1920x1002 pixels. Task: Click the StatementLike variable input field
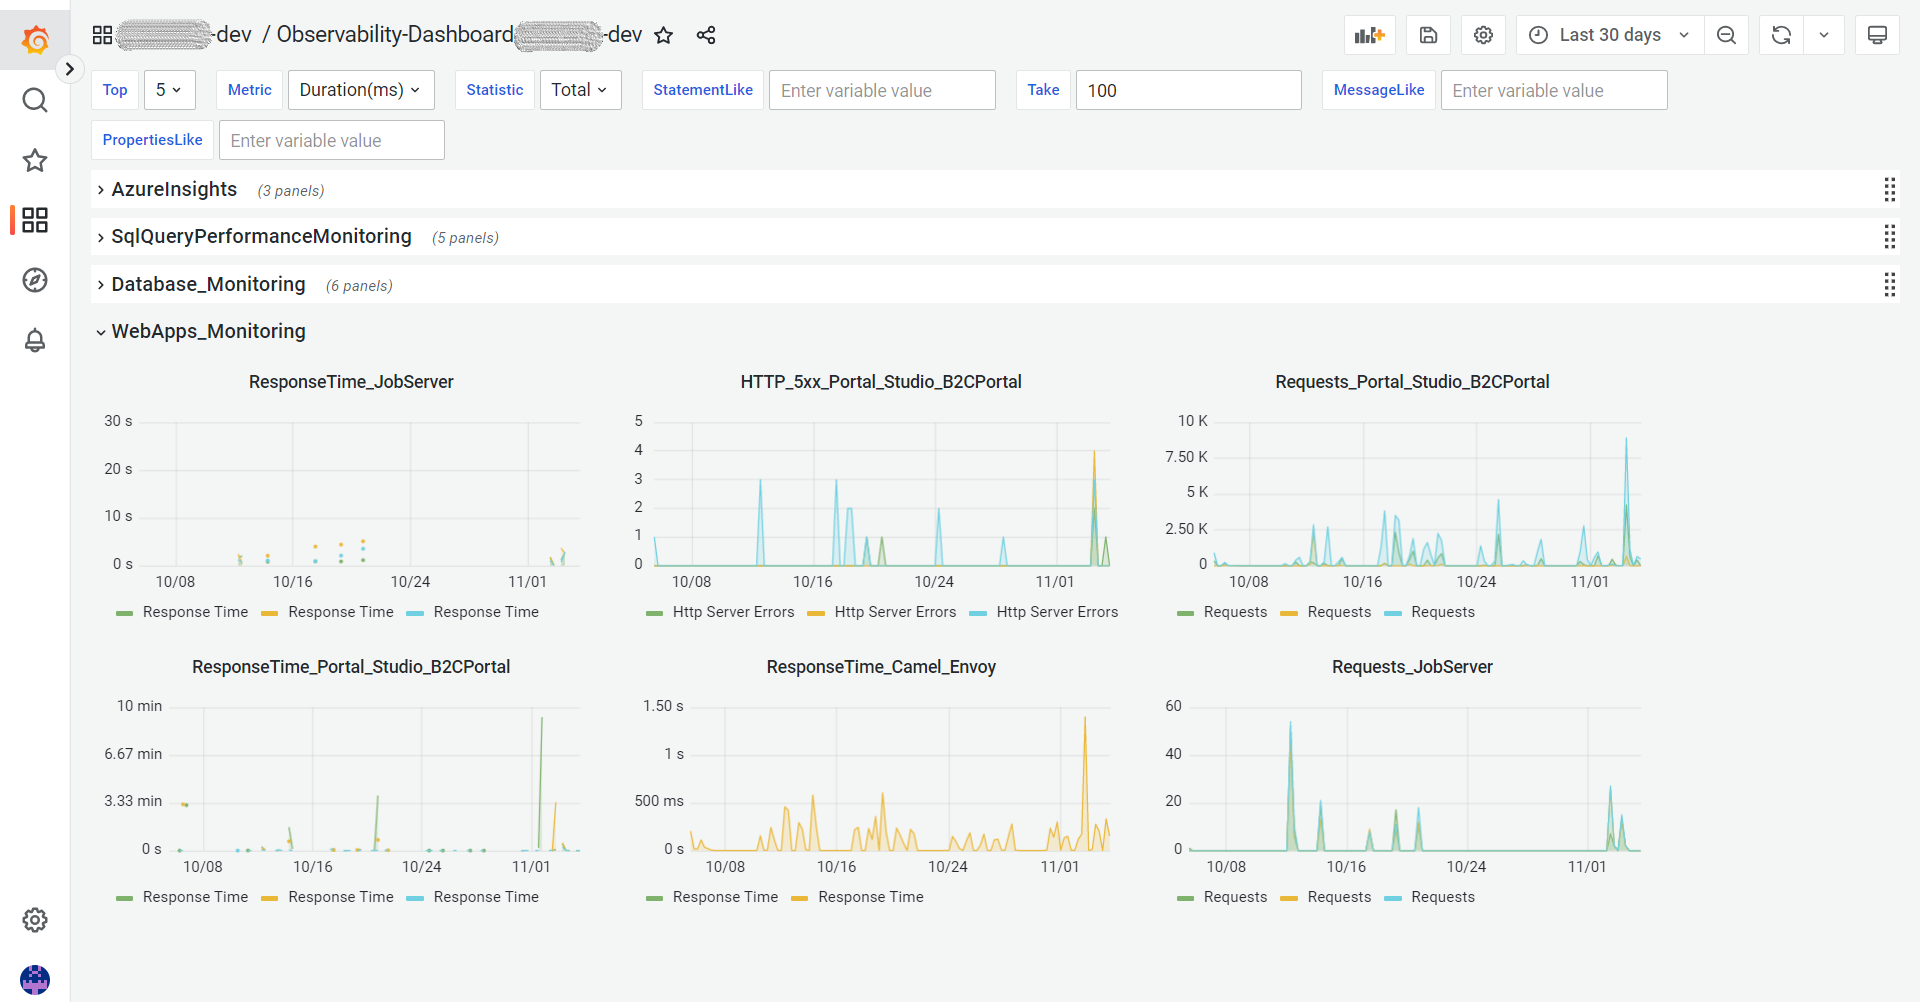[881, 91]
